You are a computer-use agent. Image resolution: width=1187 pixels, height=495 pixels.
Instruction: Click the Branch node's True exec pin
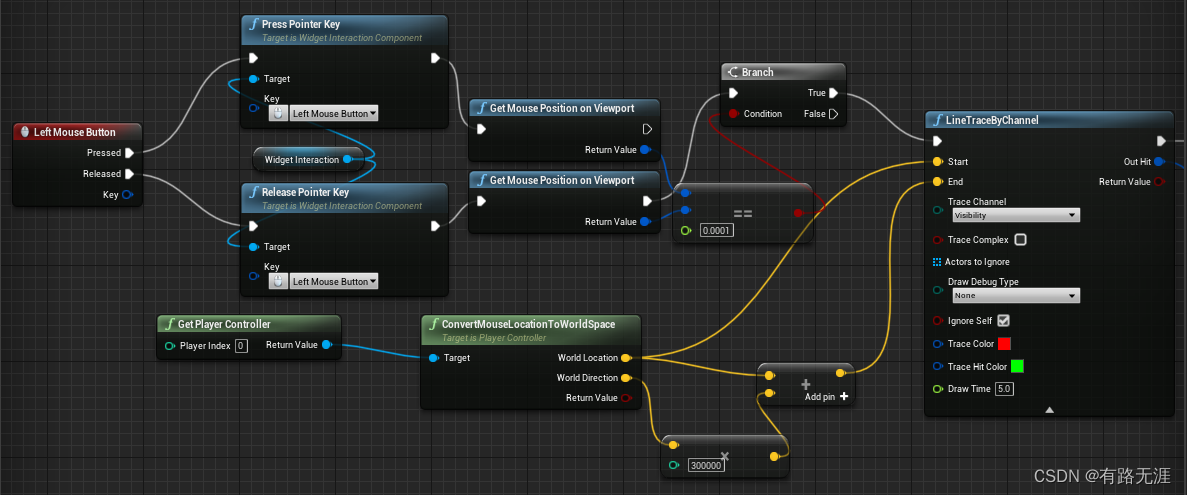(833, 93)
